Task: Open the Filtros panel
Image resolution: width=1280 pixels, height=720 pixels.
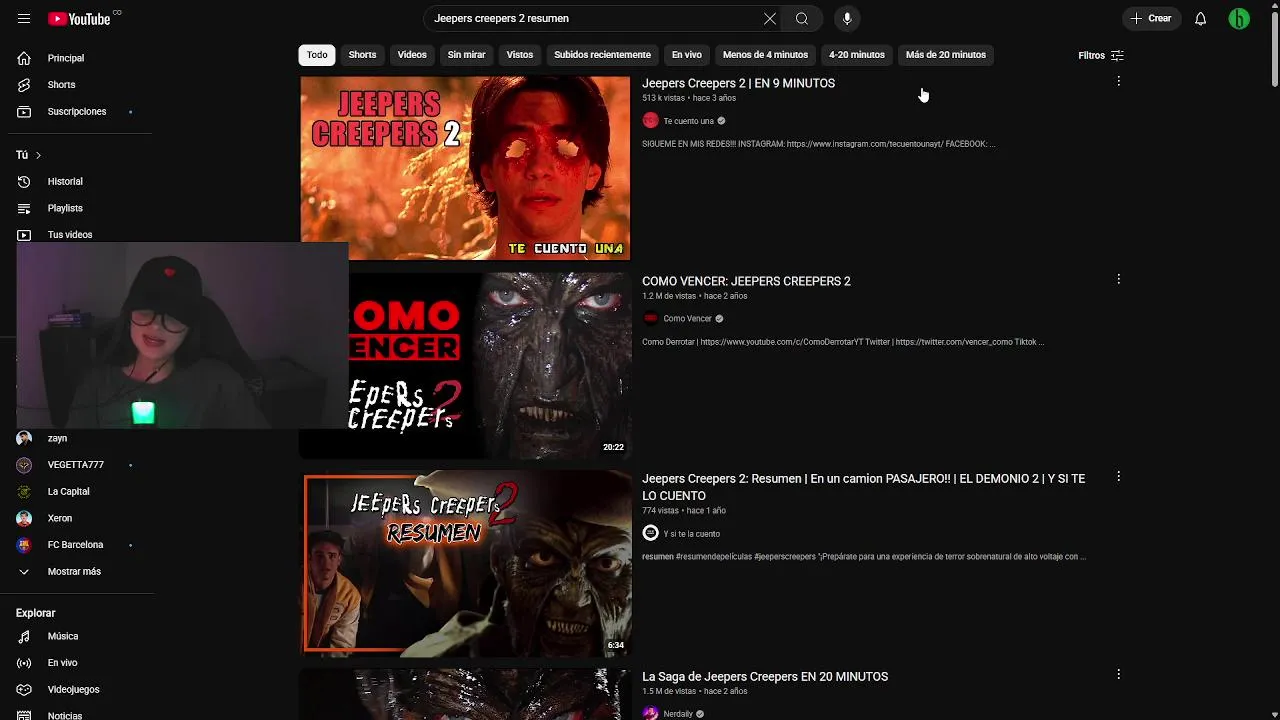Action: point(1101,56)
